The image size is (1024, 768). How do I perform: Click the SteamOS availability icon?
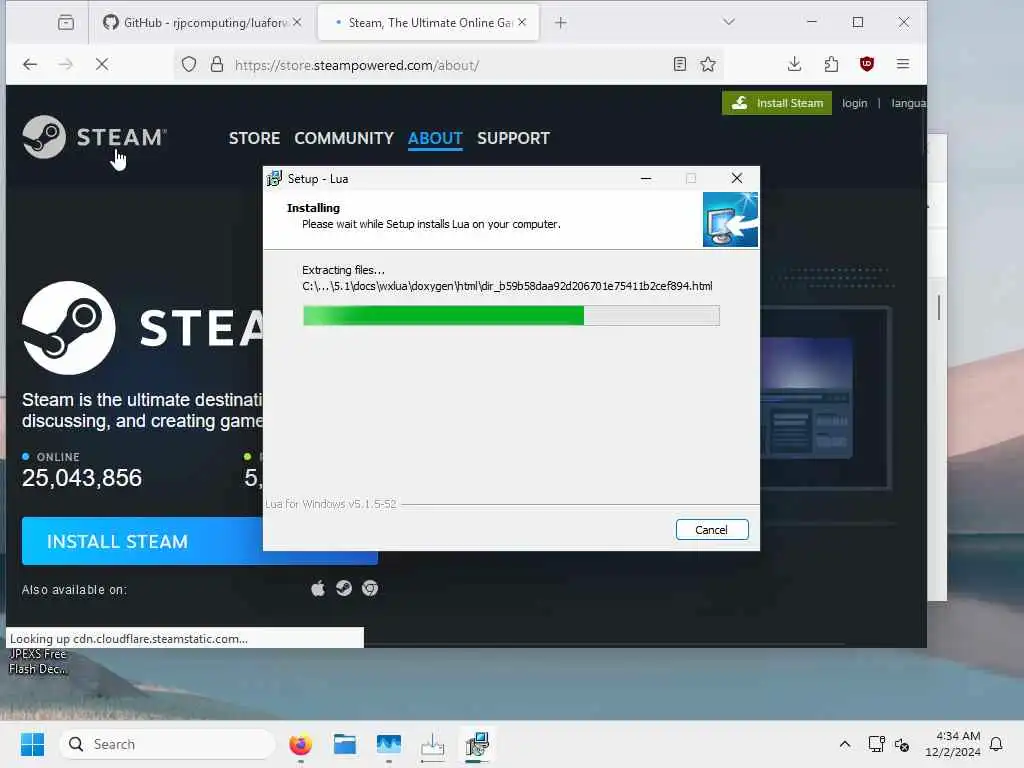click(344, 588)
